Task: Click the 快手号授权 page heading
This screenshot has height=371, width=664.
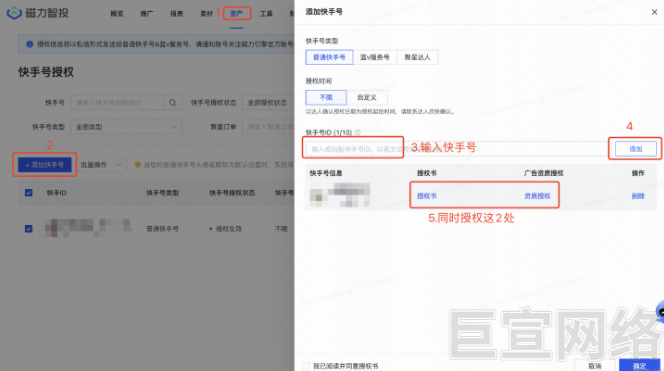Action: (x=46, y=72)
